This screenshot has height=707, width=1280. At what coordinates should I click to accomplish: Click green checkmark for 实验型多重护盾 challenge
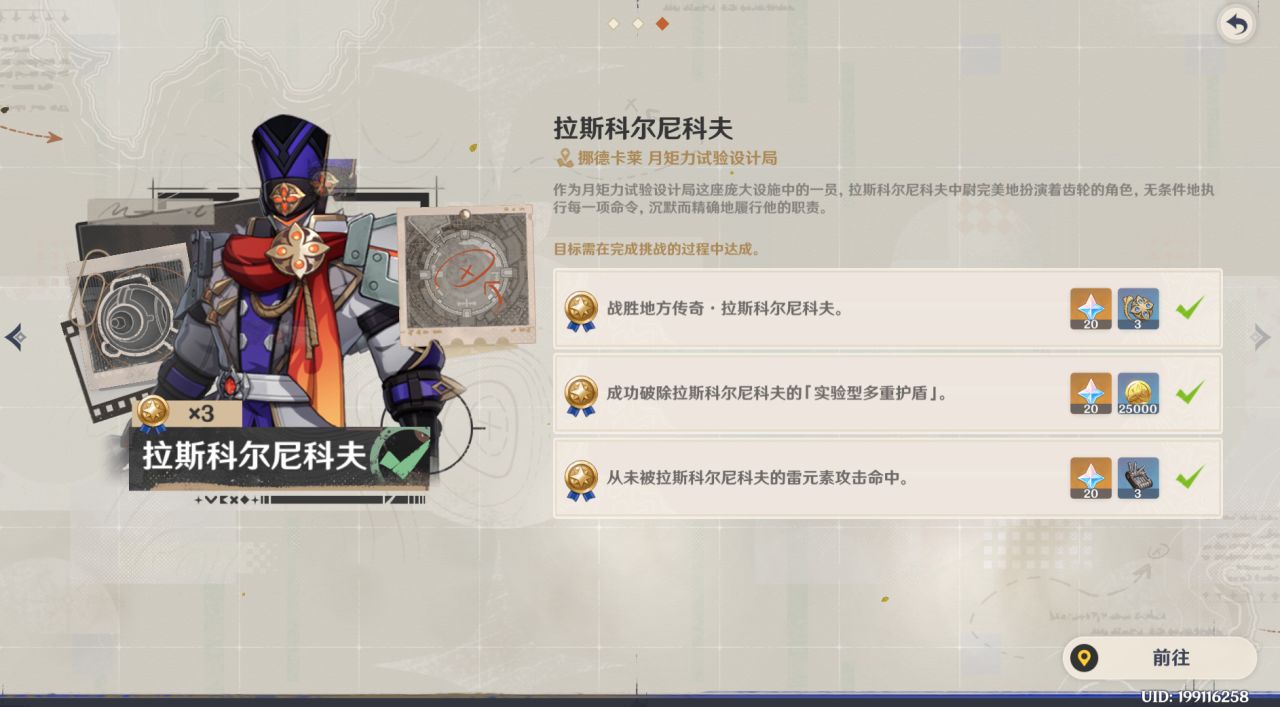click(1189, 393)
